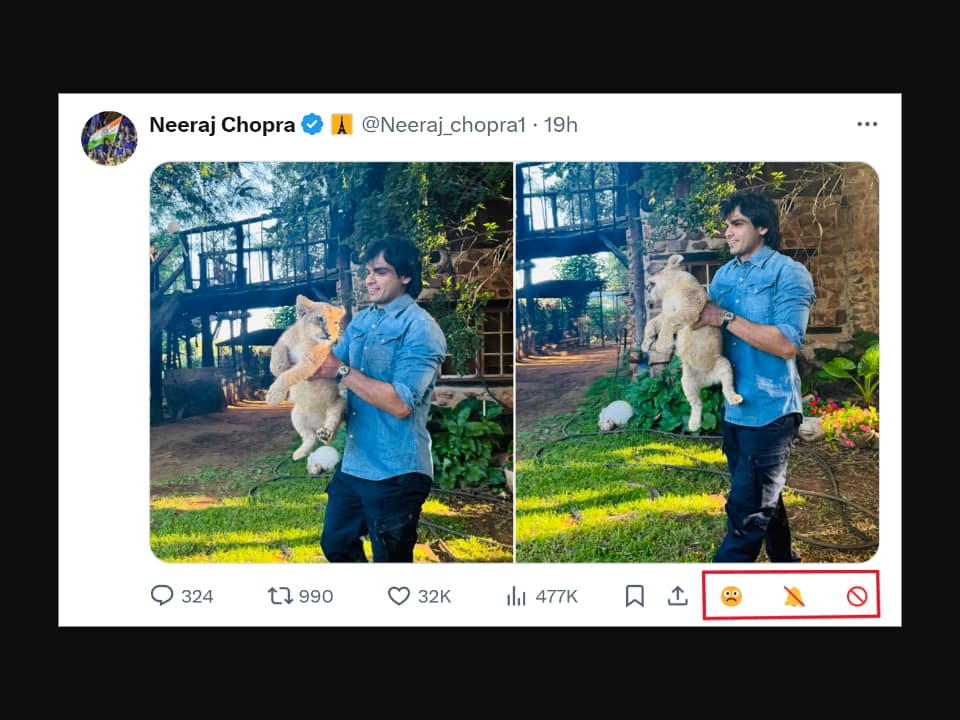Click the blue verified checkmark badge
Viewport: 960px width, 720px height.
click(312, 125)
